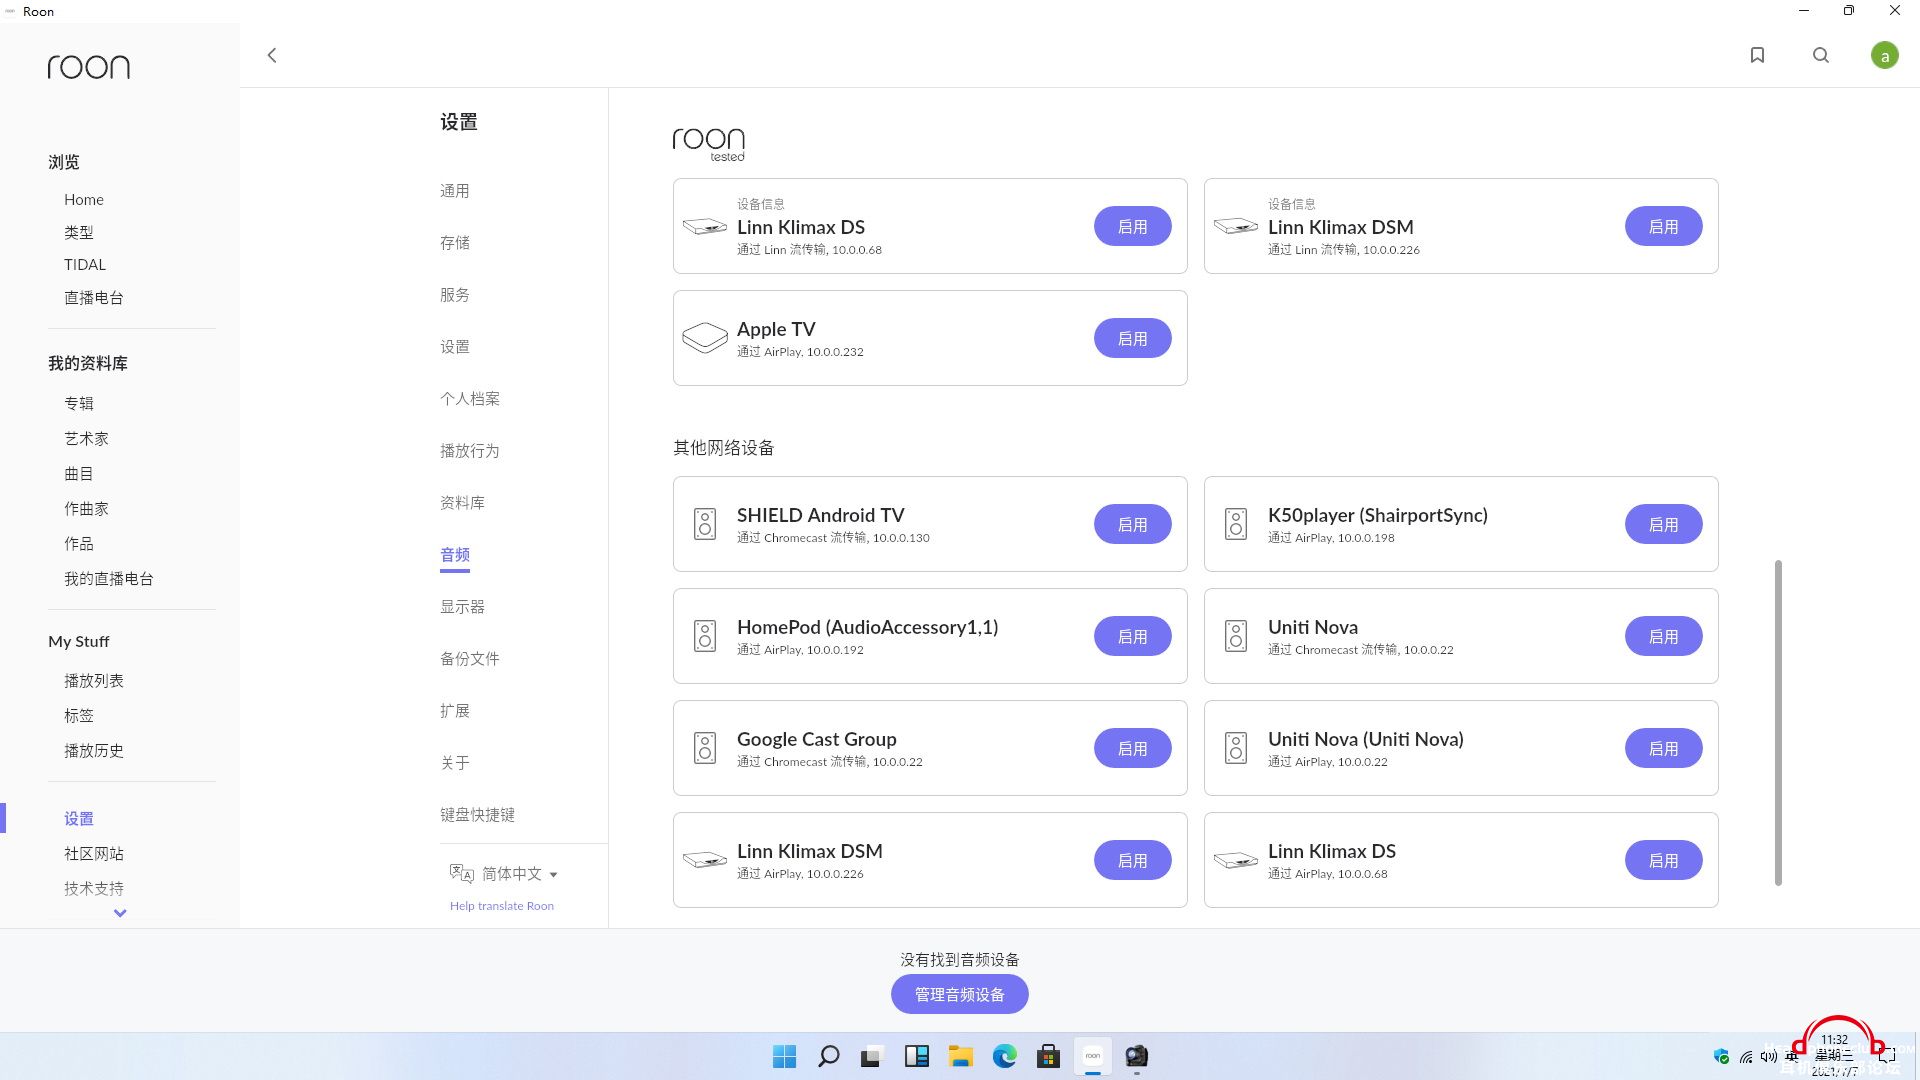Viewport: 1920px width, 1080px height.
Task: Enable SHIELD Android TV device
Action: [x=1132, y=524]
